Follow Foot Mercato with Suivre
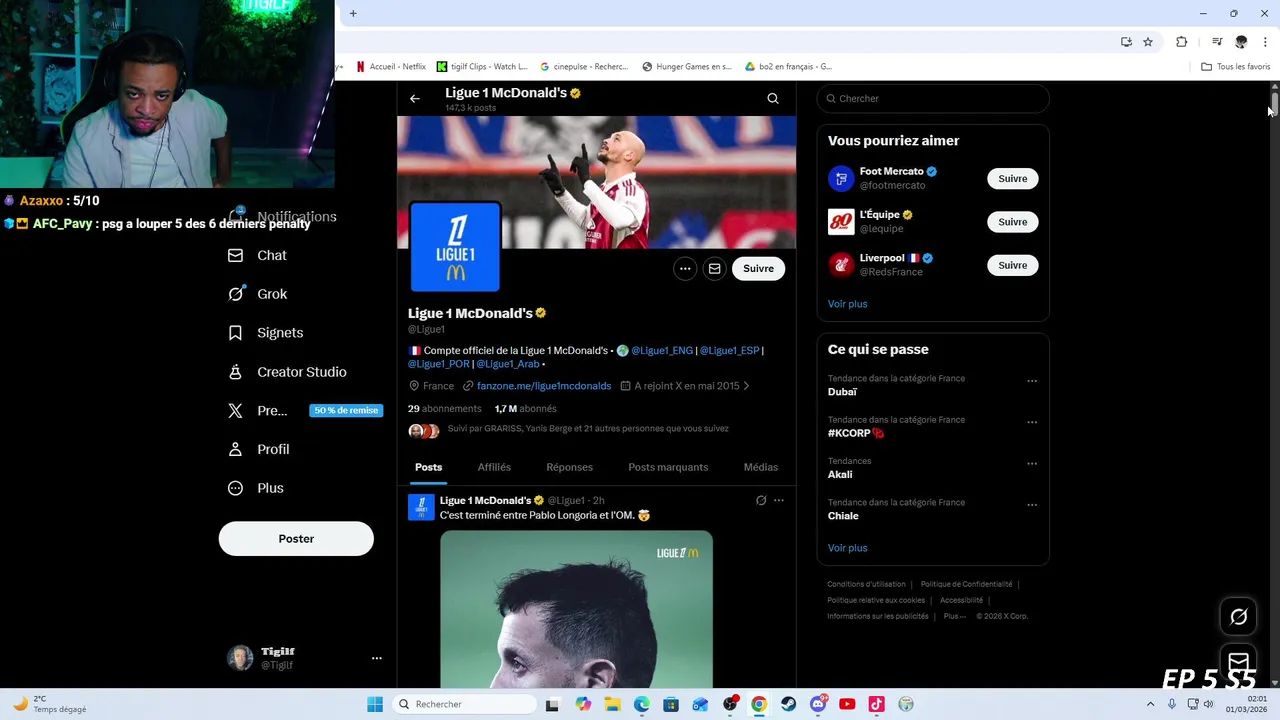Viewport: 1280px width, 720px height. [1012, 179]
